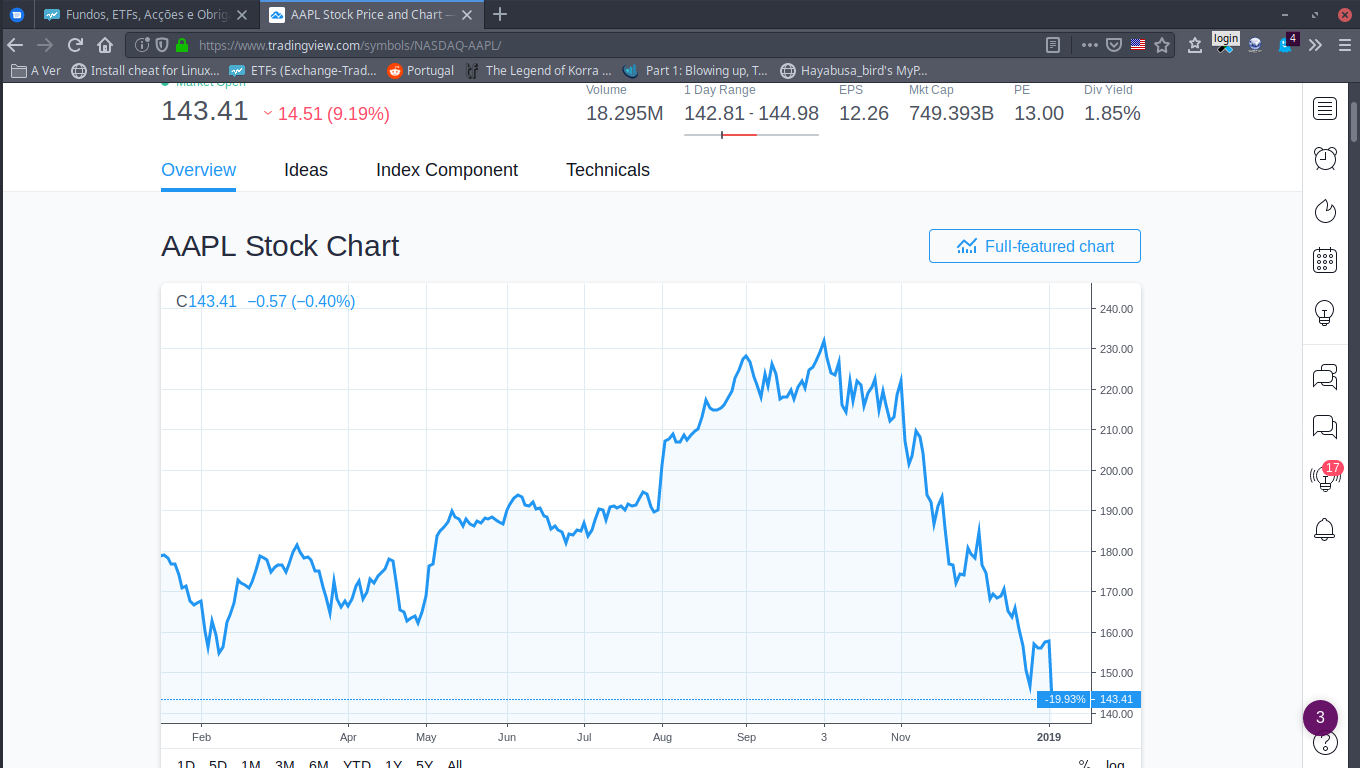
Task: Open the alarm clock alerts icon
Action: [1325, 158]
